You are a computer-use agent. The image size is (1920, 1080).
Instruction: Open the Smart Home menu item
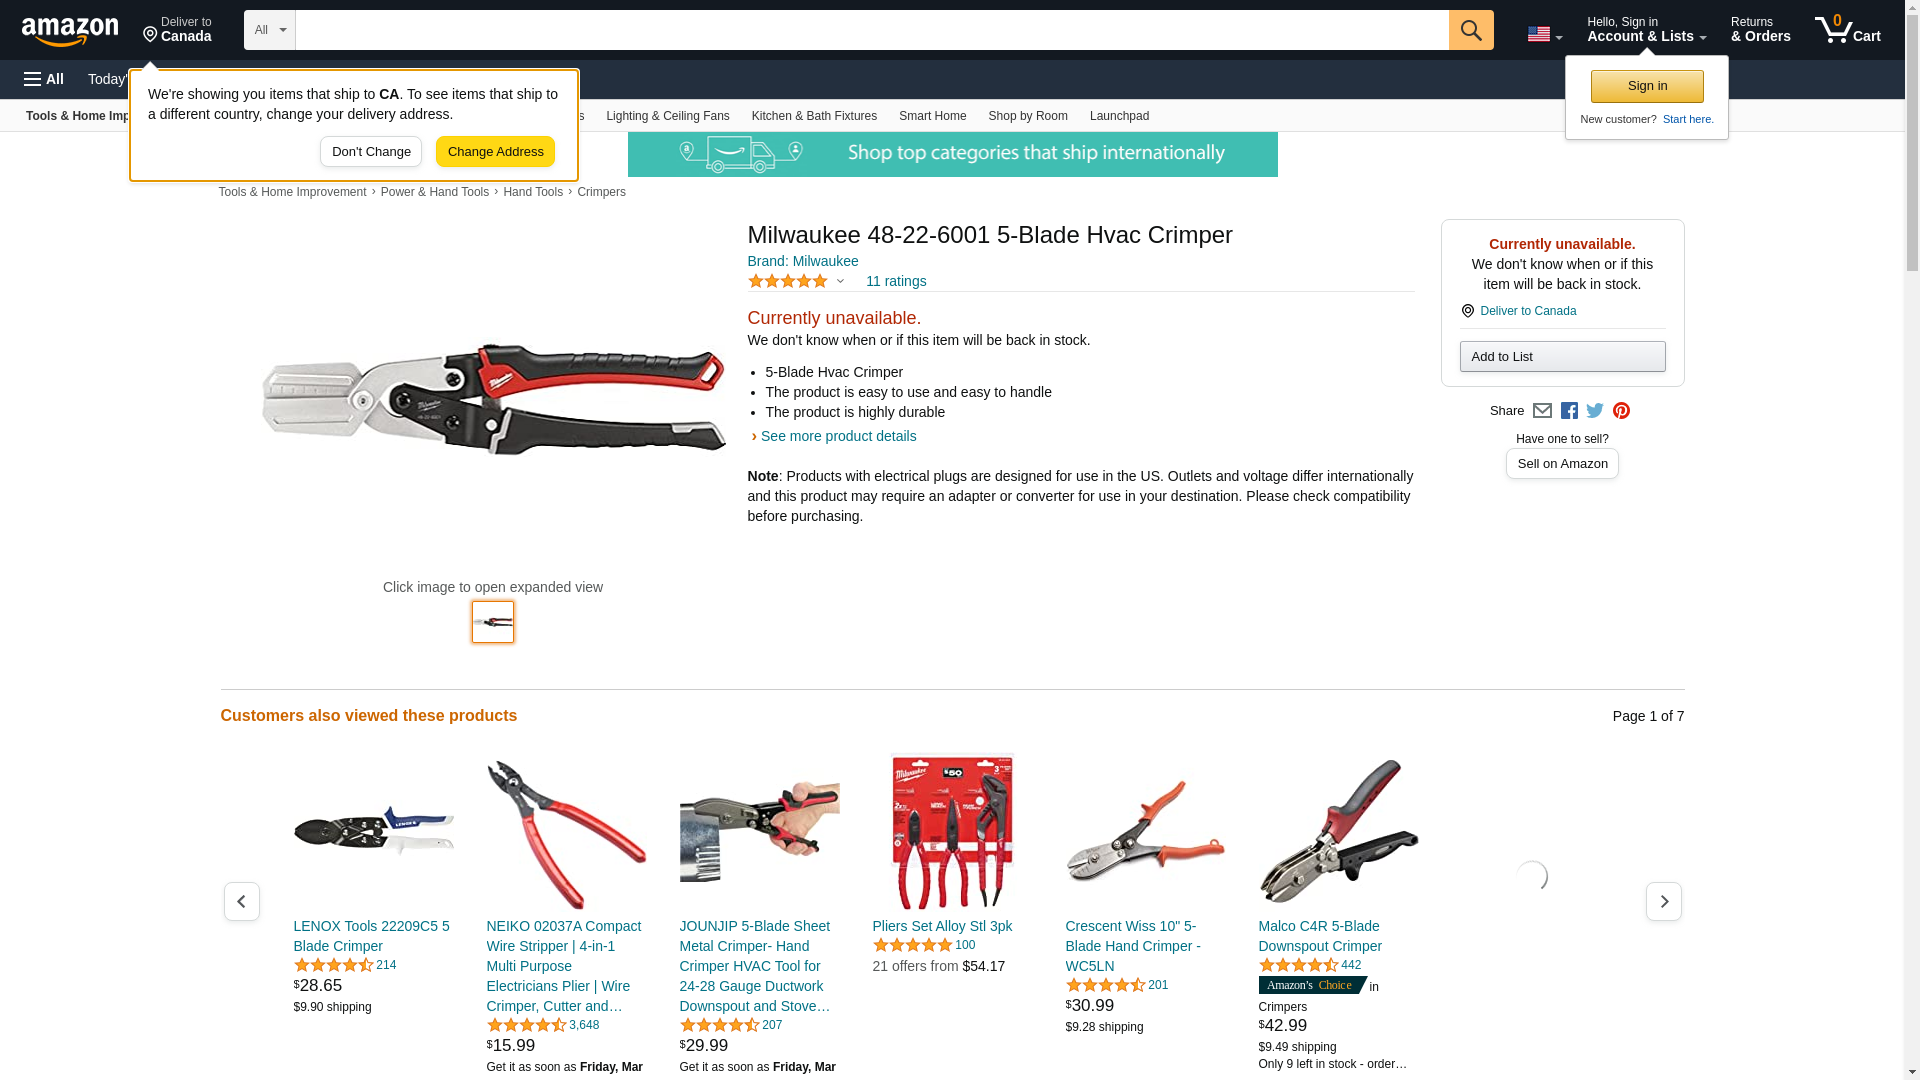click(932, 116)
